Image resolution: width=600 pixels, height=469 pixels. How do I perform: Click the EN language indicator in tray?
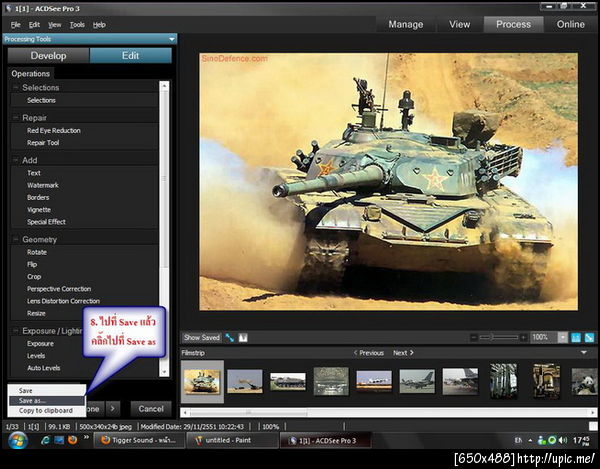pos(518,440)
